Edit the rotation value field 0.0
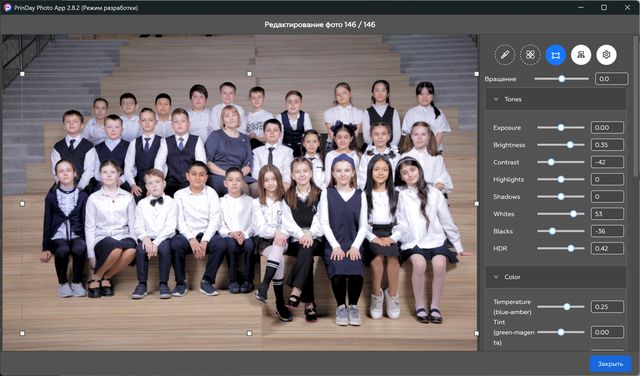The height and width of the screenshot is (376, 640). point(611,79)
